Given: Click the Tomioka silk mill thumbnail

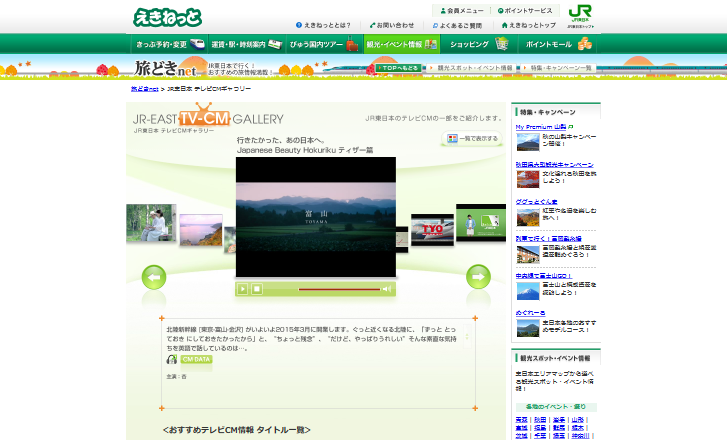Looking at the screenshot, I should 528,254.
